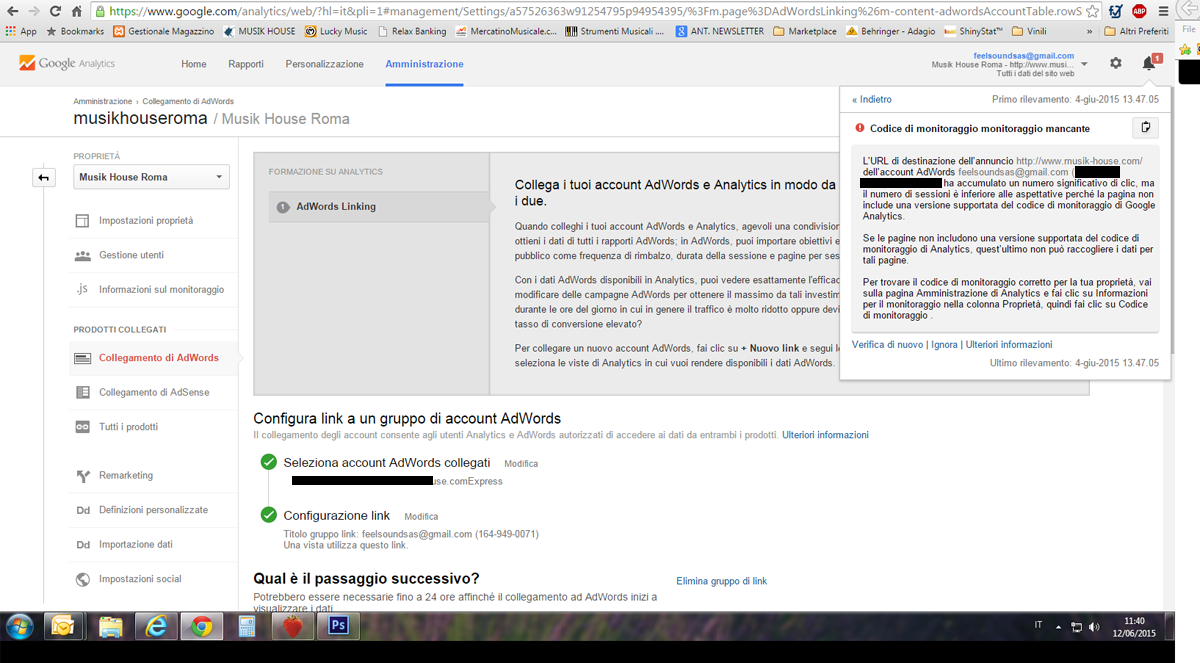Screen dimensions: 1200x663
Task: Click the Impostazioni social globe icon
Action: click(82, 579)
